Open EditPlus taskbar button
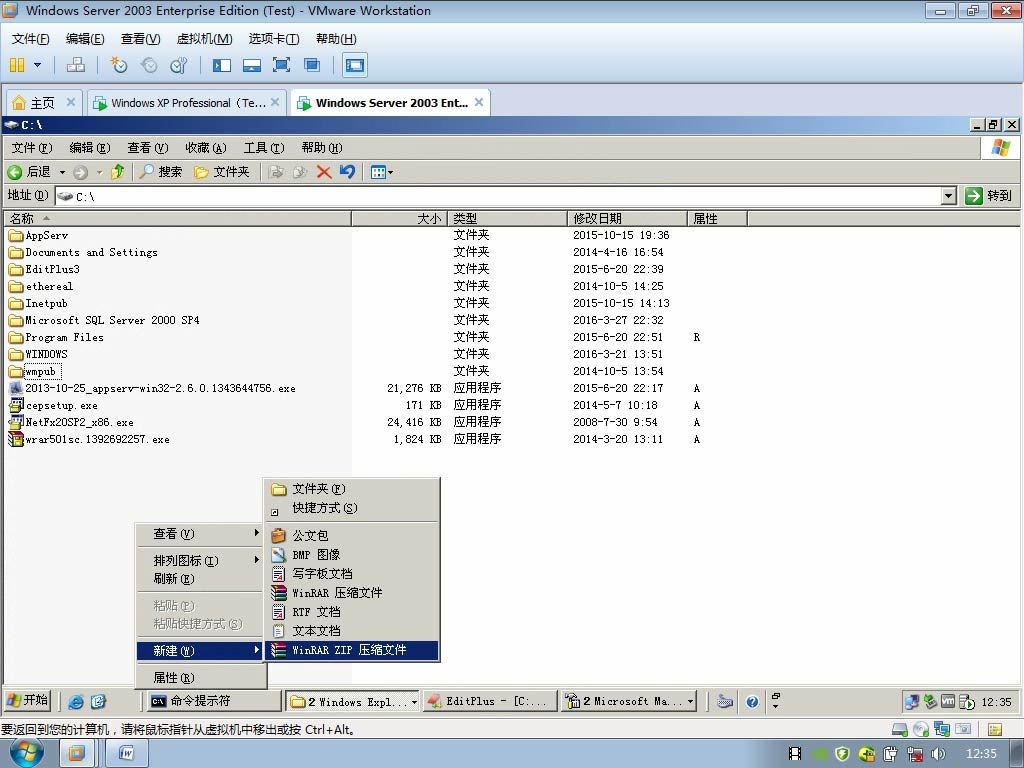 click(489, 701)
